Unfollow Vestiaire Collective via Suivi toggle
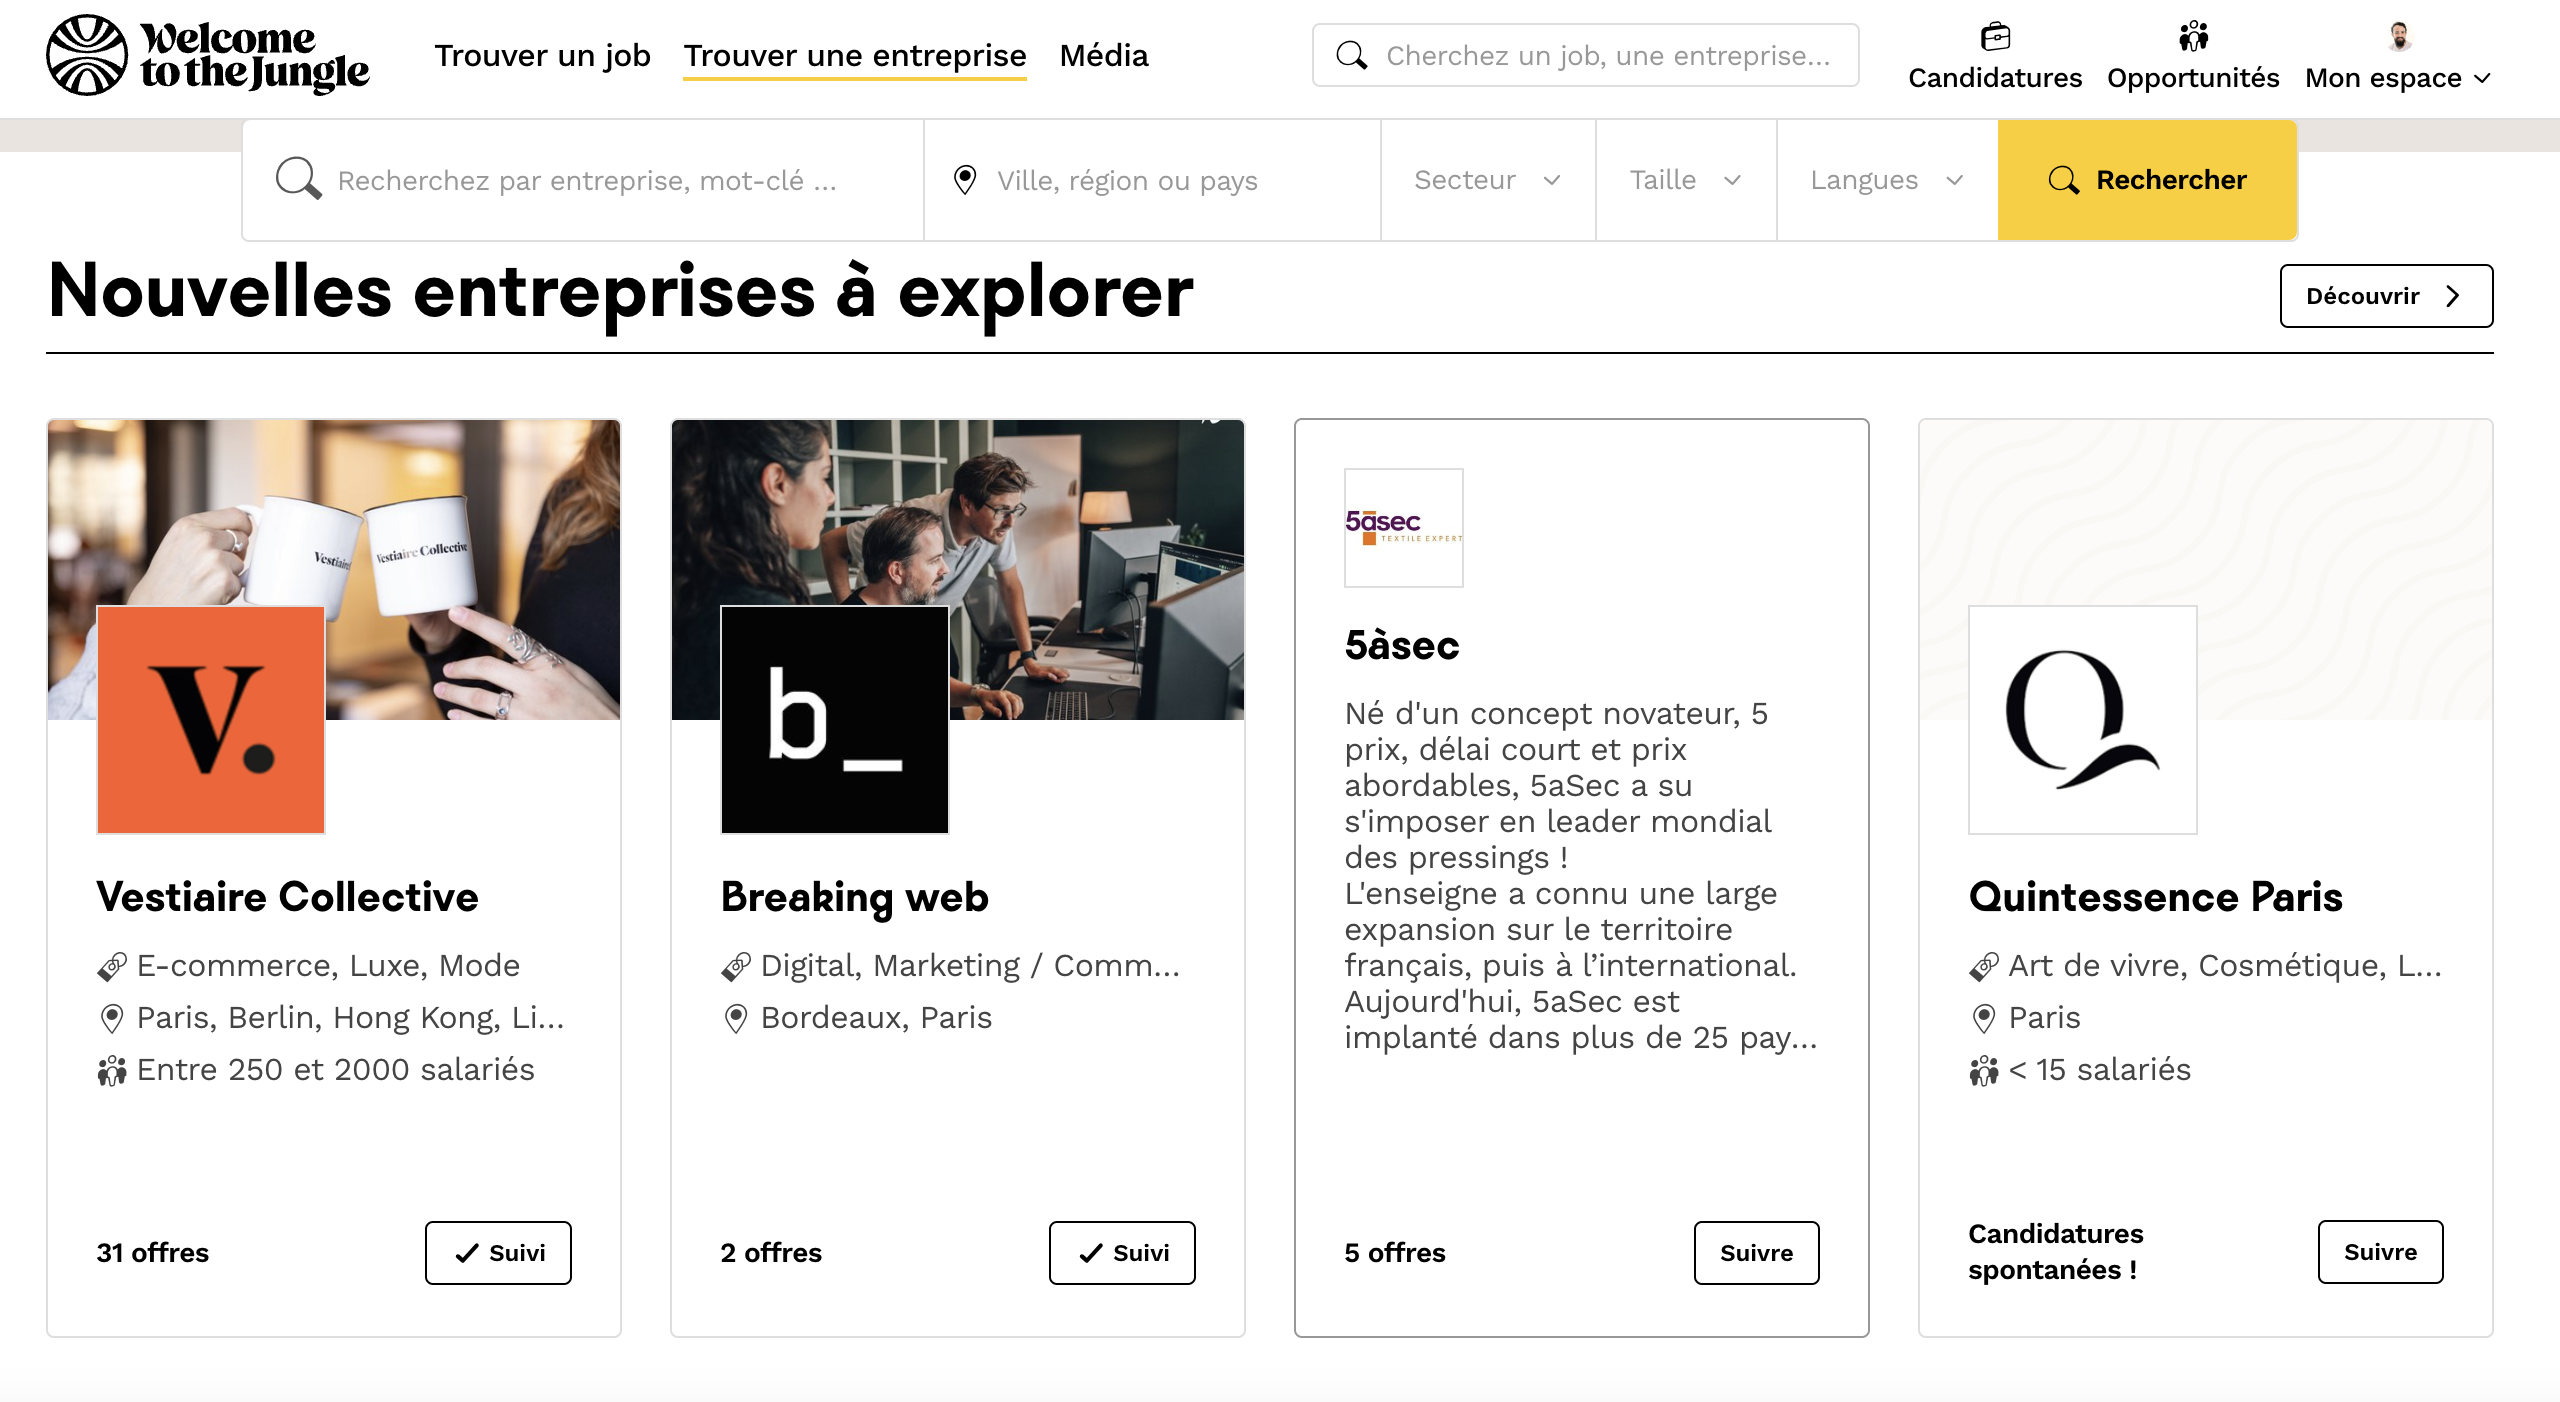Viewport: 2560px width, 1402px height. 498,1253
